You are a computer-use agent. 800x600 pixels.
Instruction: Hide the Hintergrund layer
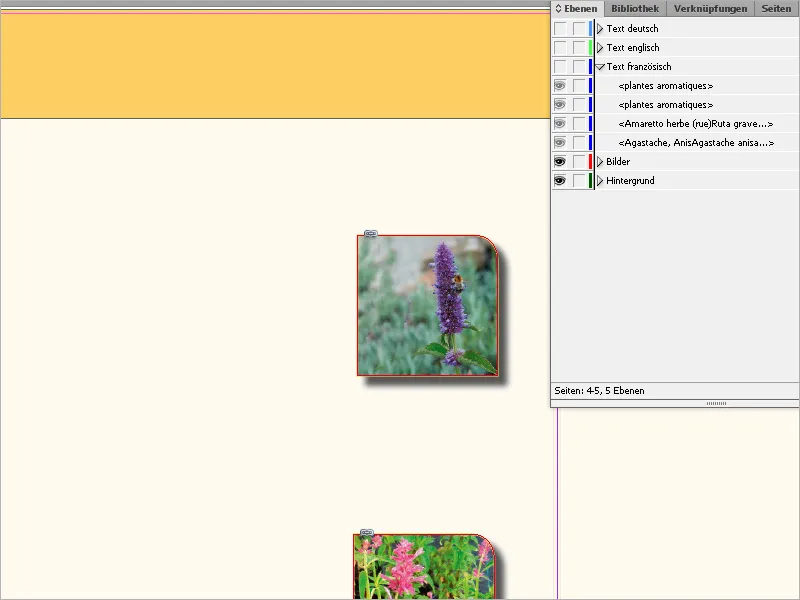560,181
